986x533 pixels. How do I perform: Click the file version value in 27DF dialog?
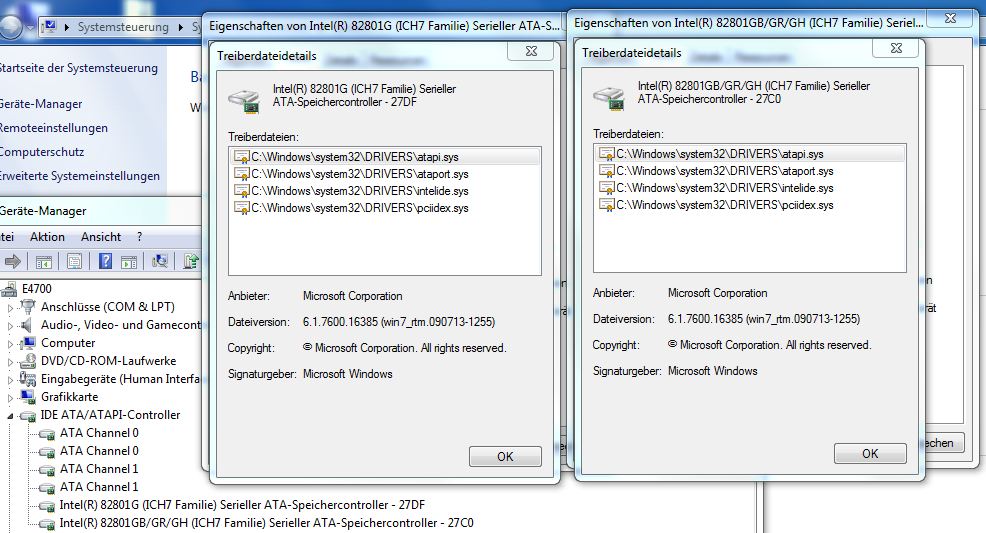click(x=399, y=322)
